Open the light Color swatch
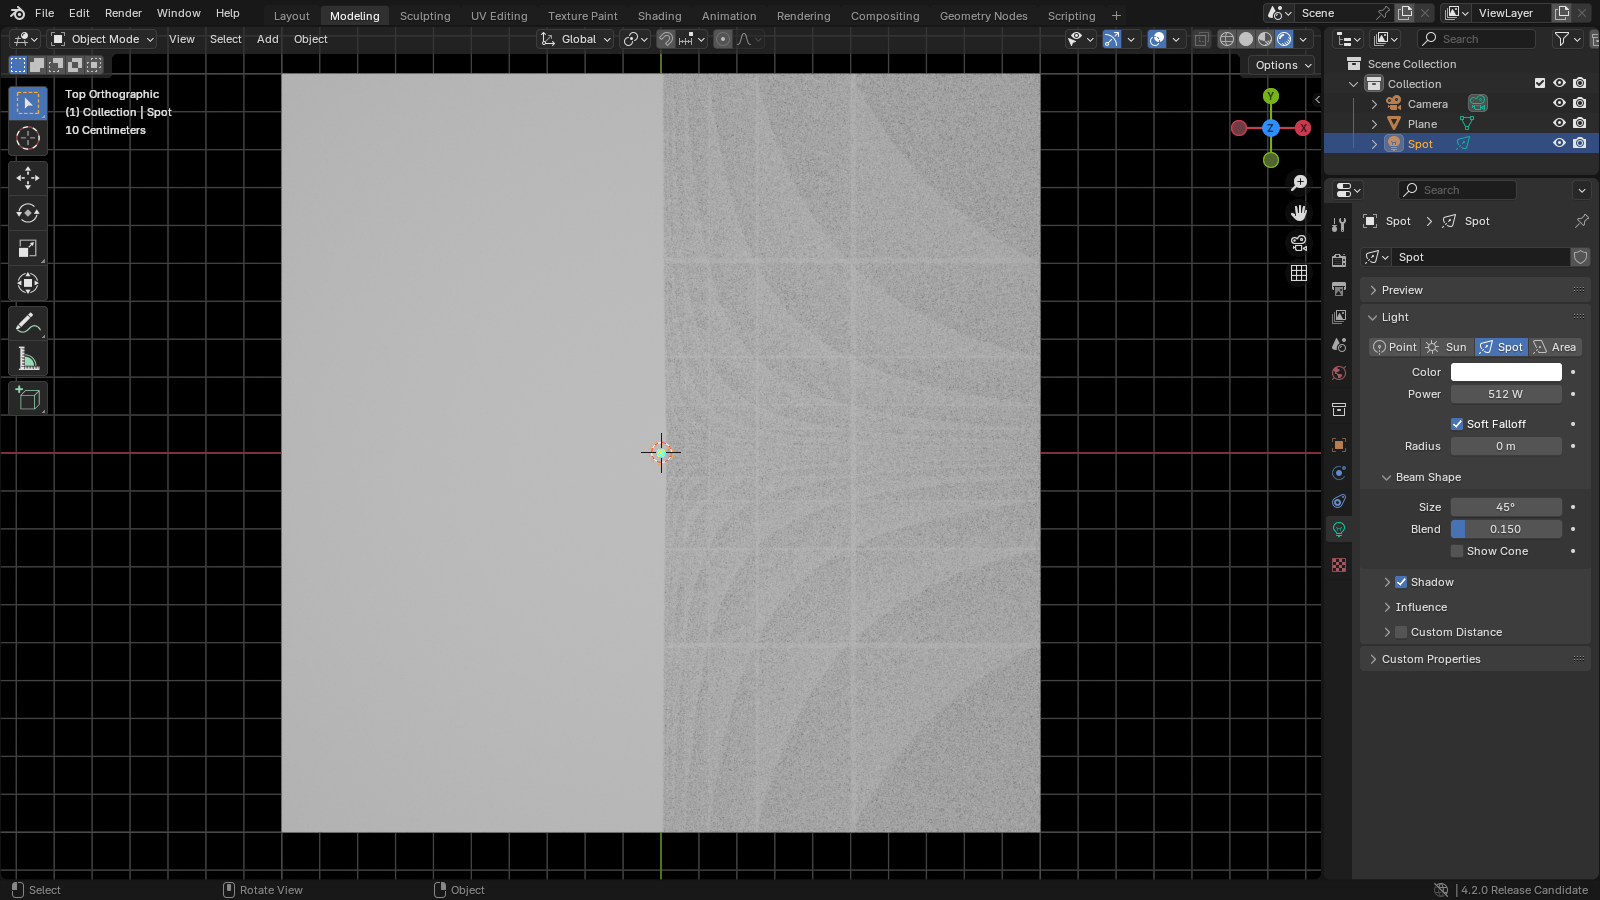This screenshot has width=1600, height=900. (x=1506, y=371)
